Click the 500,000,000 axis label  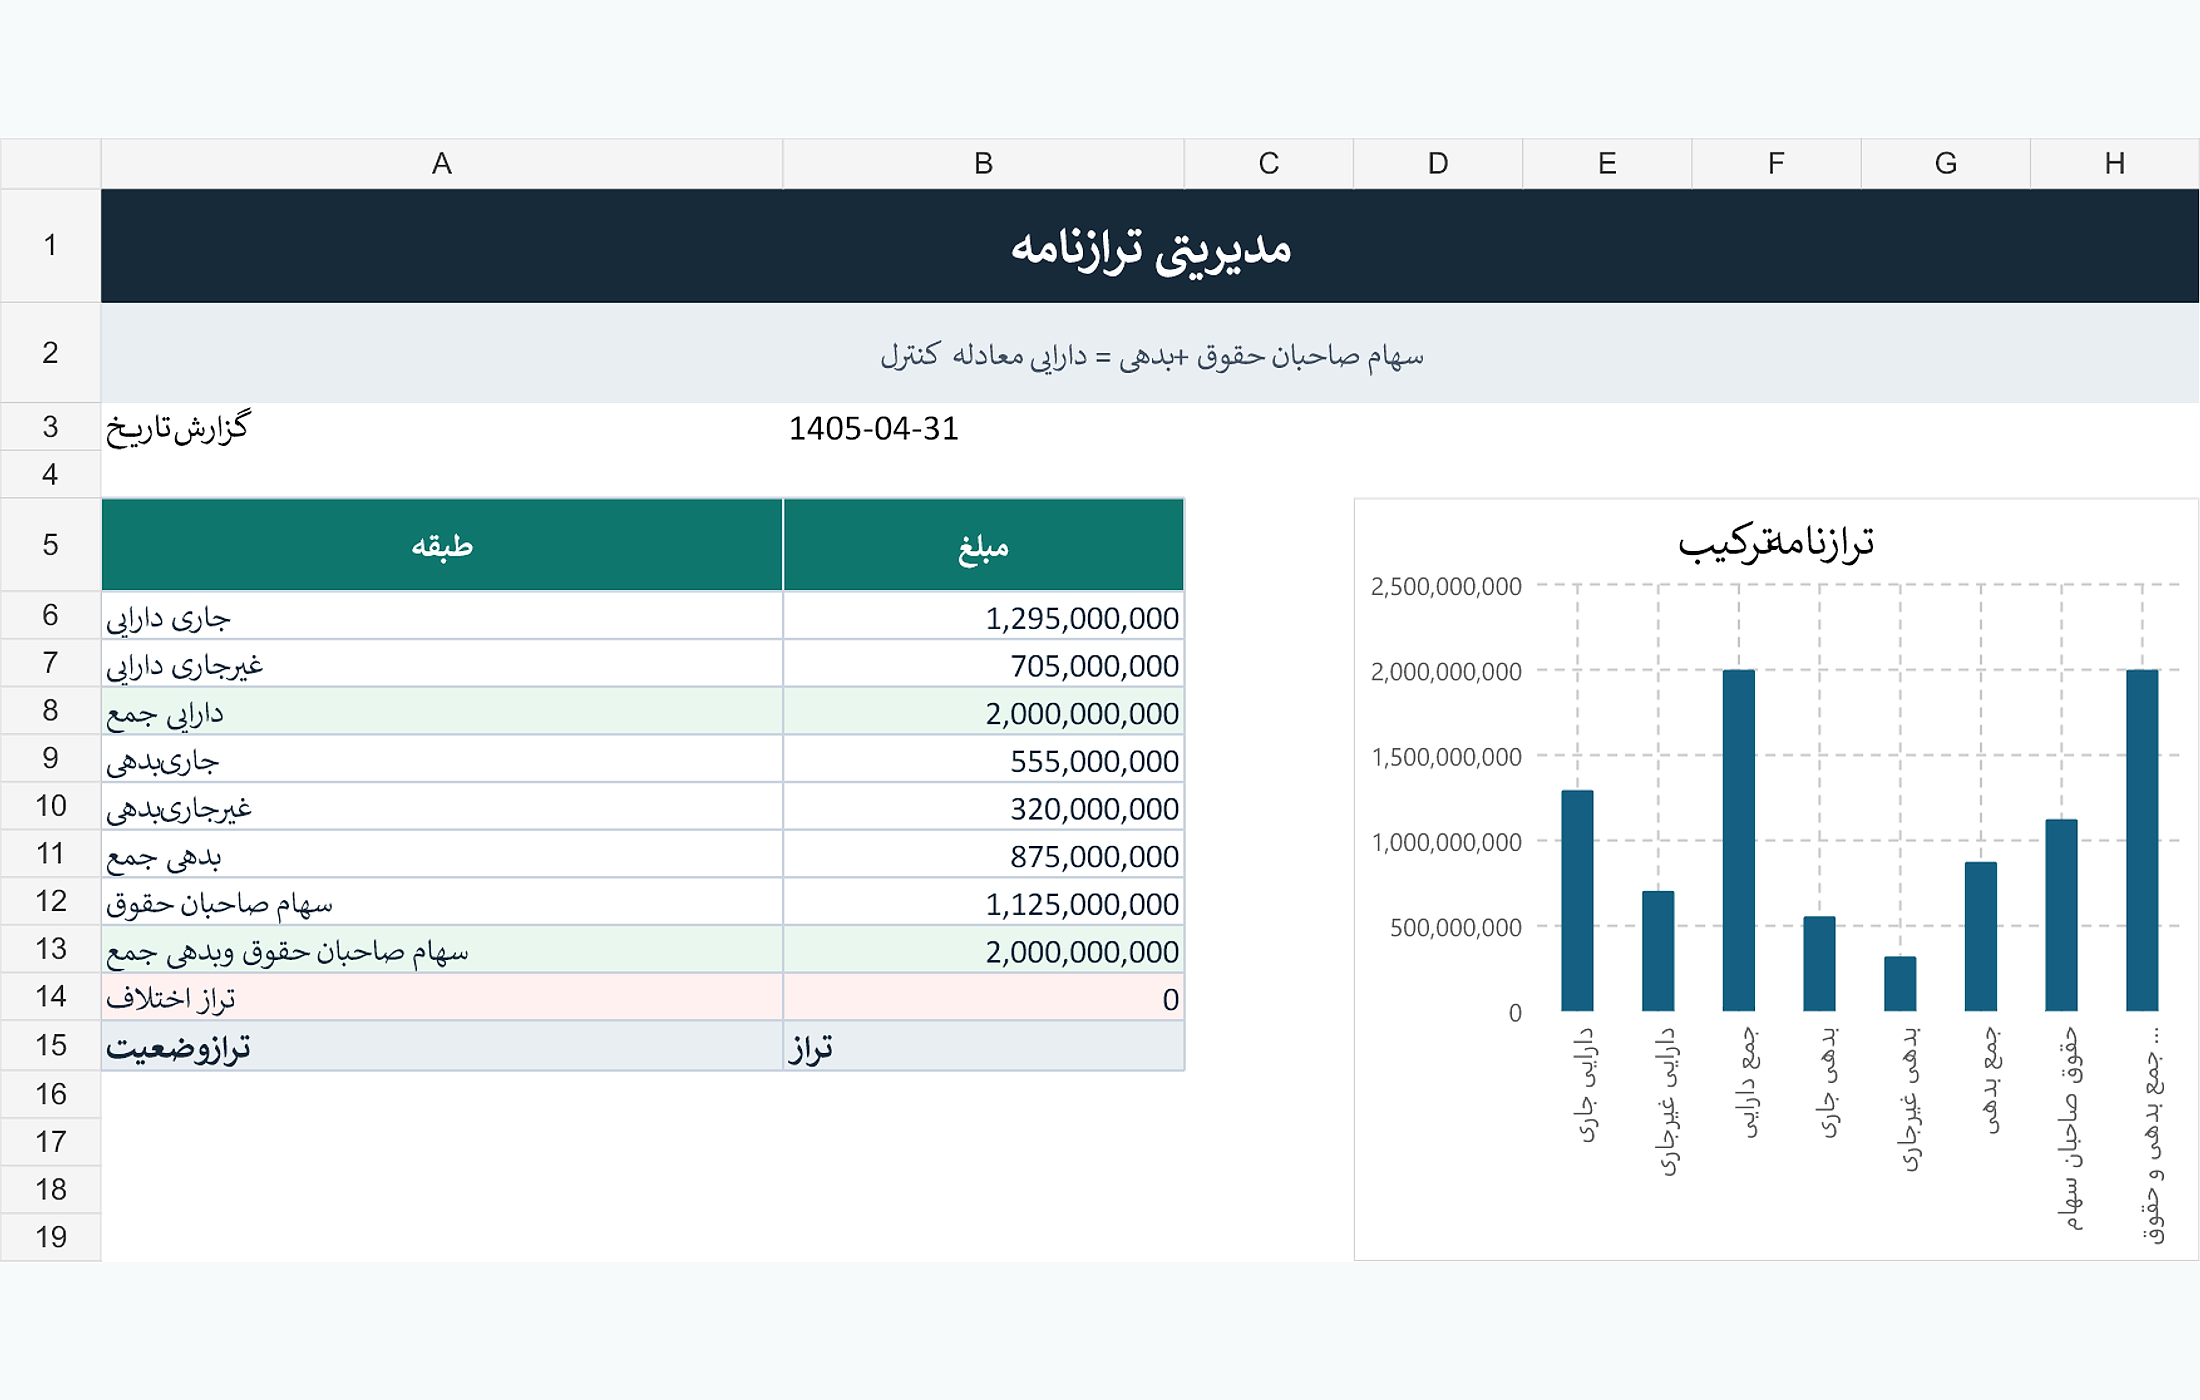pyautogui.click(x=1455, y=927)
